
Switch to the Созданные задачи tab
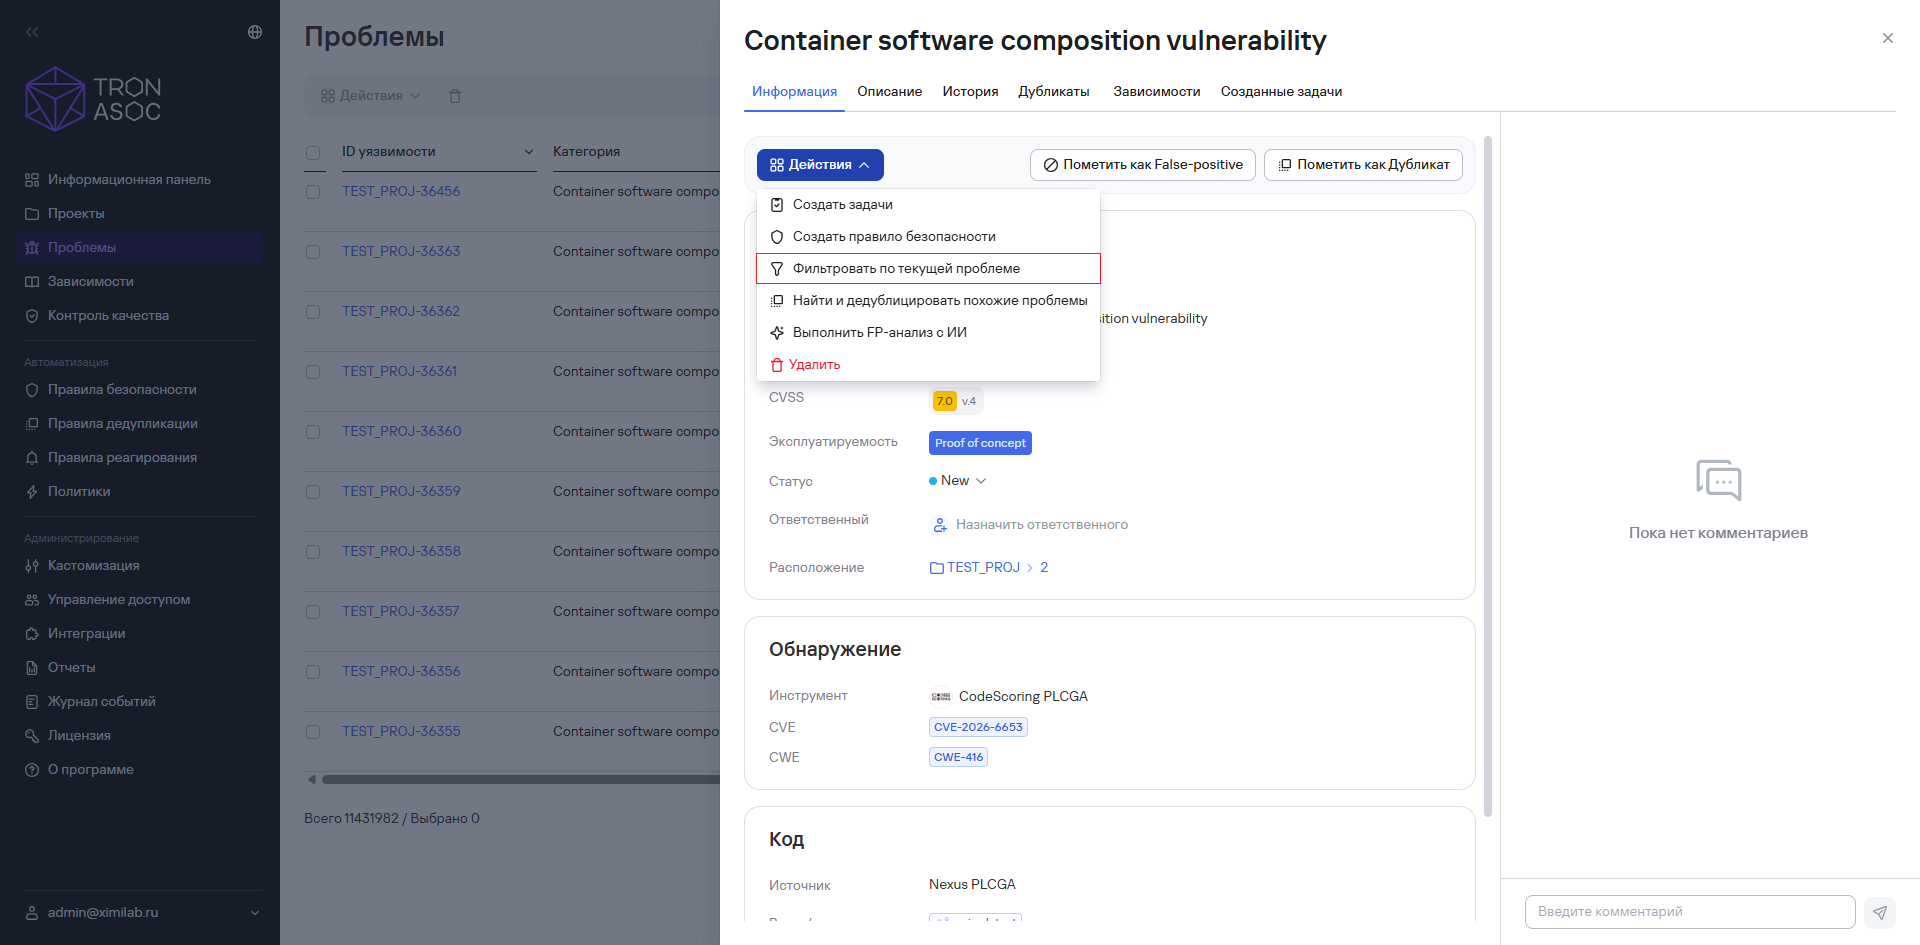pyautogui.click(x=1281, y=92)
